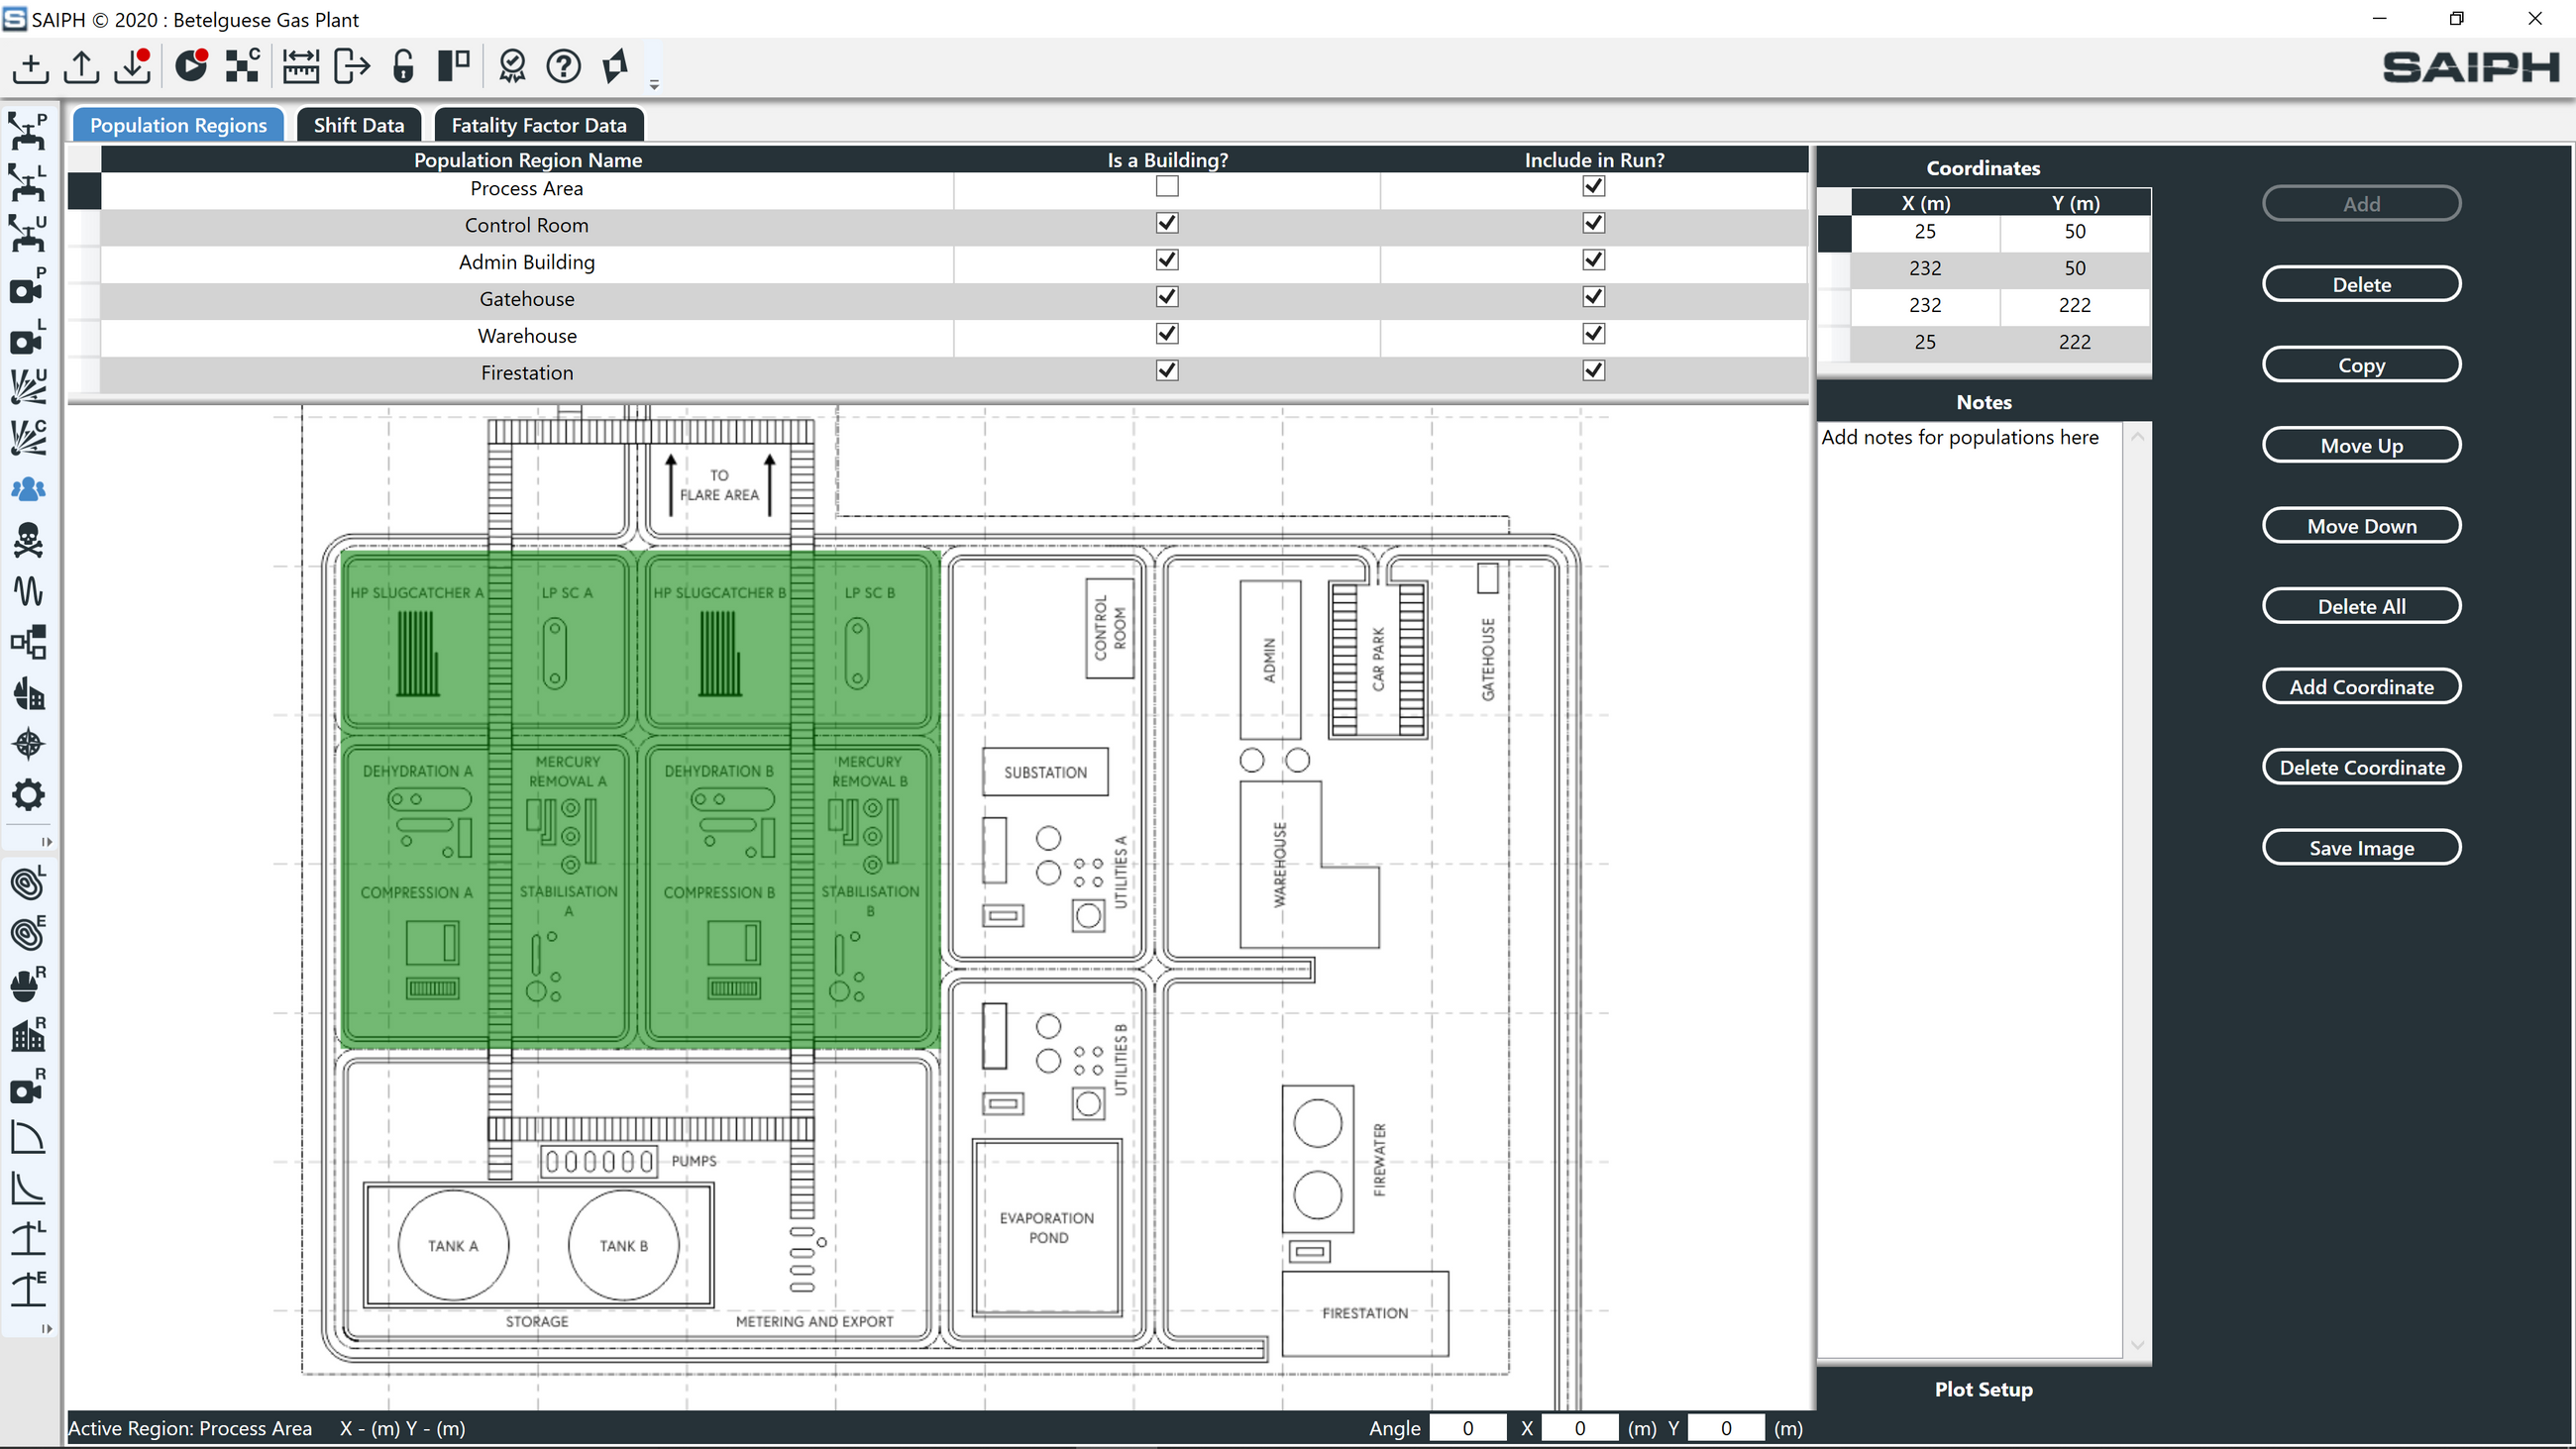Uncheck Is a Building for Warehouse
This screenshot has height=1449, width=2576.
tap(1166, 334)
